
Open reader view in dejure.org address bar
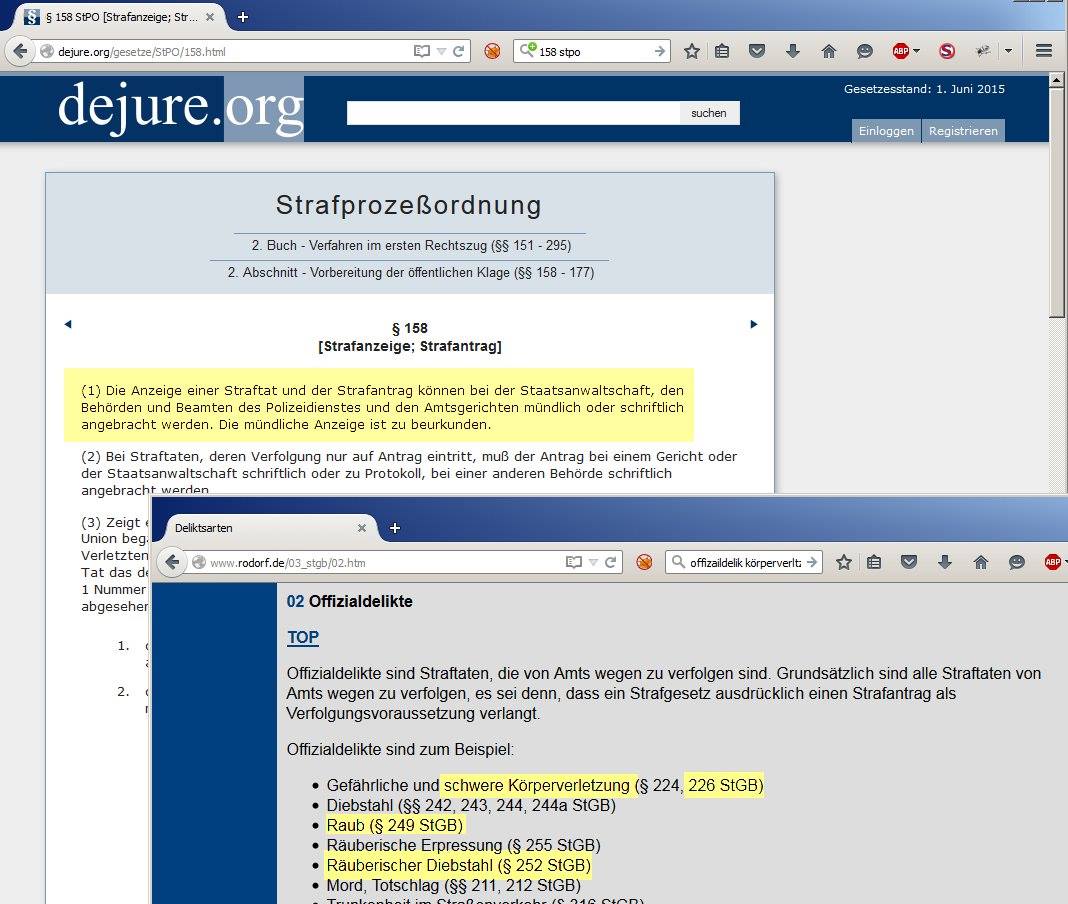422,51
